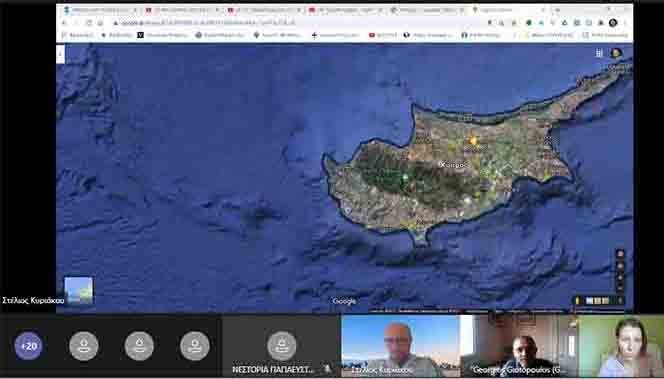Select the ΝΕΣΤΟΡΙΑ ΠΑΠΑΕΥΣΤ... participant tile
The width and height of the screenshot is (664, 379).
tap(281, 346)
